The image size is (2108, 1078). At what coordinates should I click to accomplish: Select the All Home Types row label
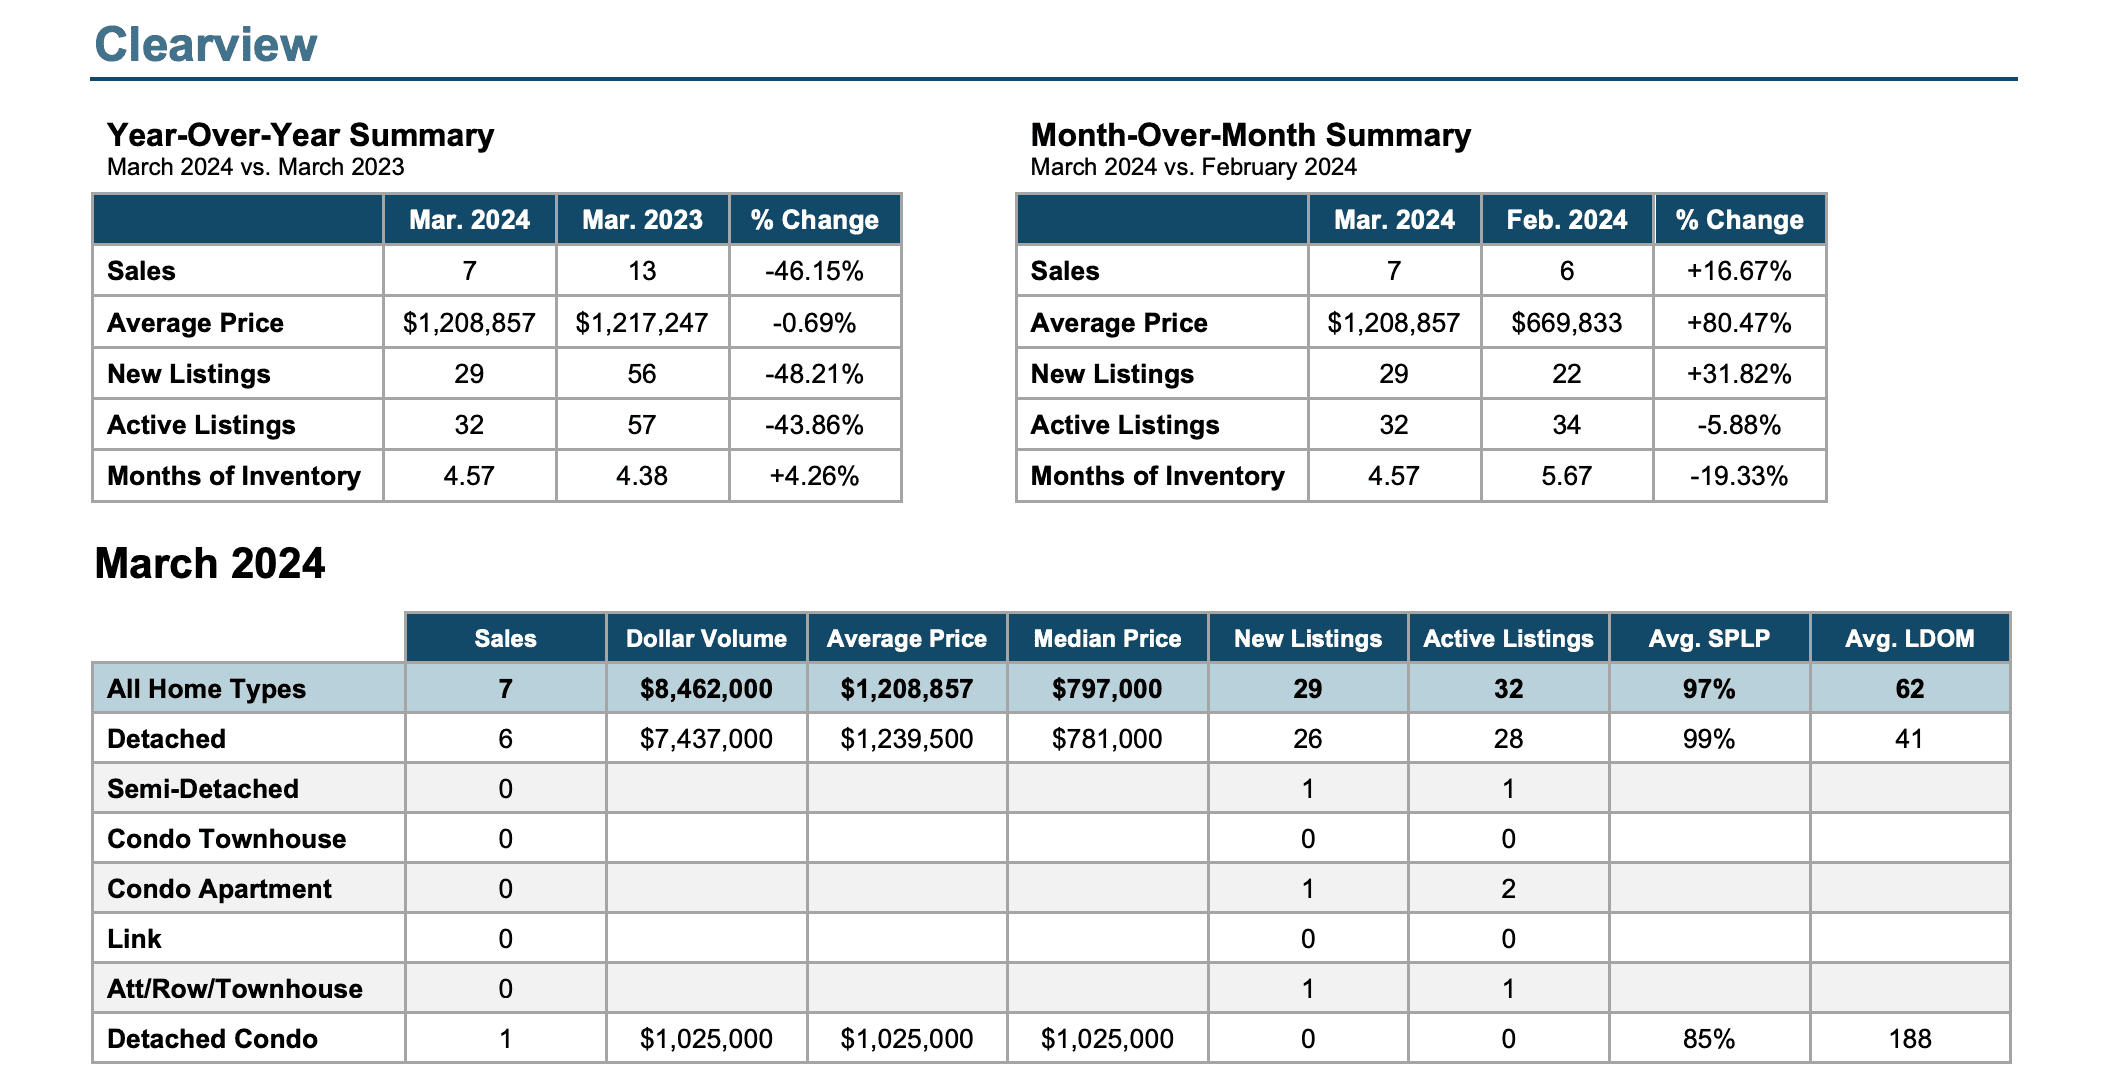pos(206,689)
